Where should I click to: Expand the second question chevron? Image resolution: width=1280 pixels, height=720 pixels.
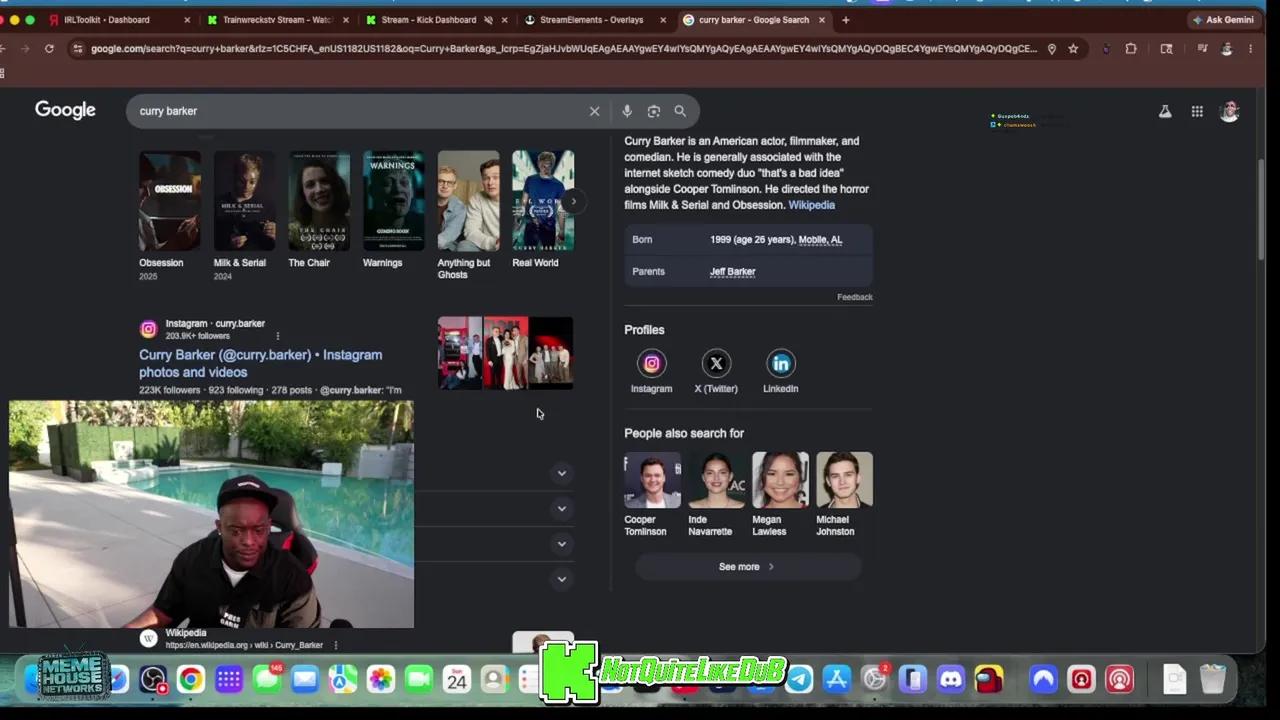(x=562, y=508)
